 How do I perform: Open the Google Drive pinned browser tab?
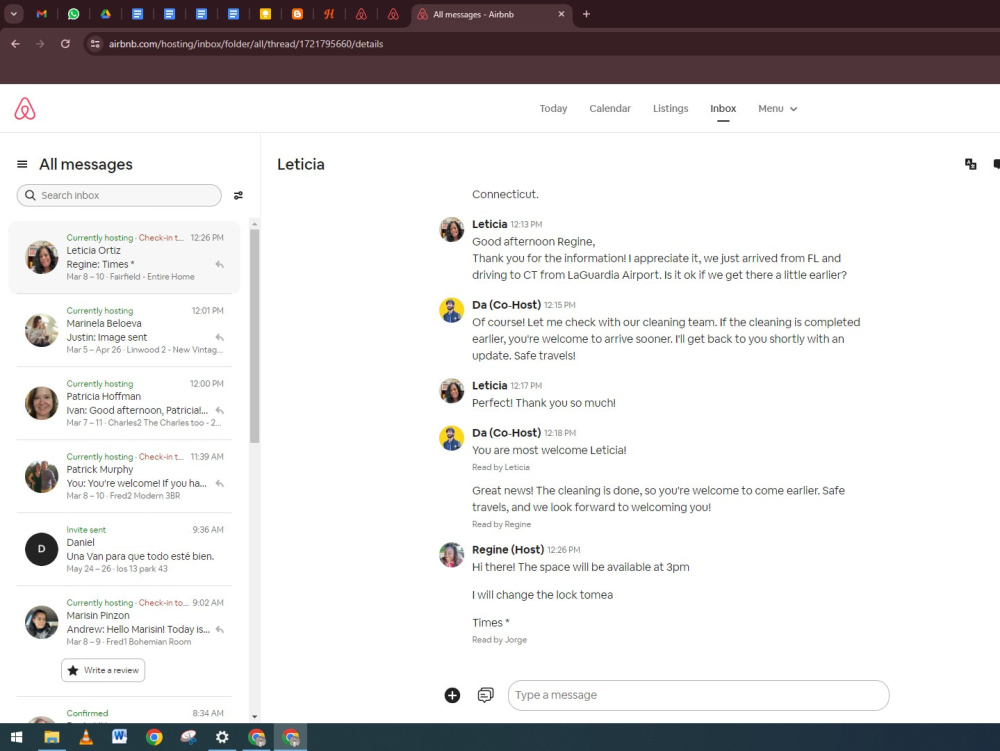(x=105, y=14)
